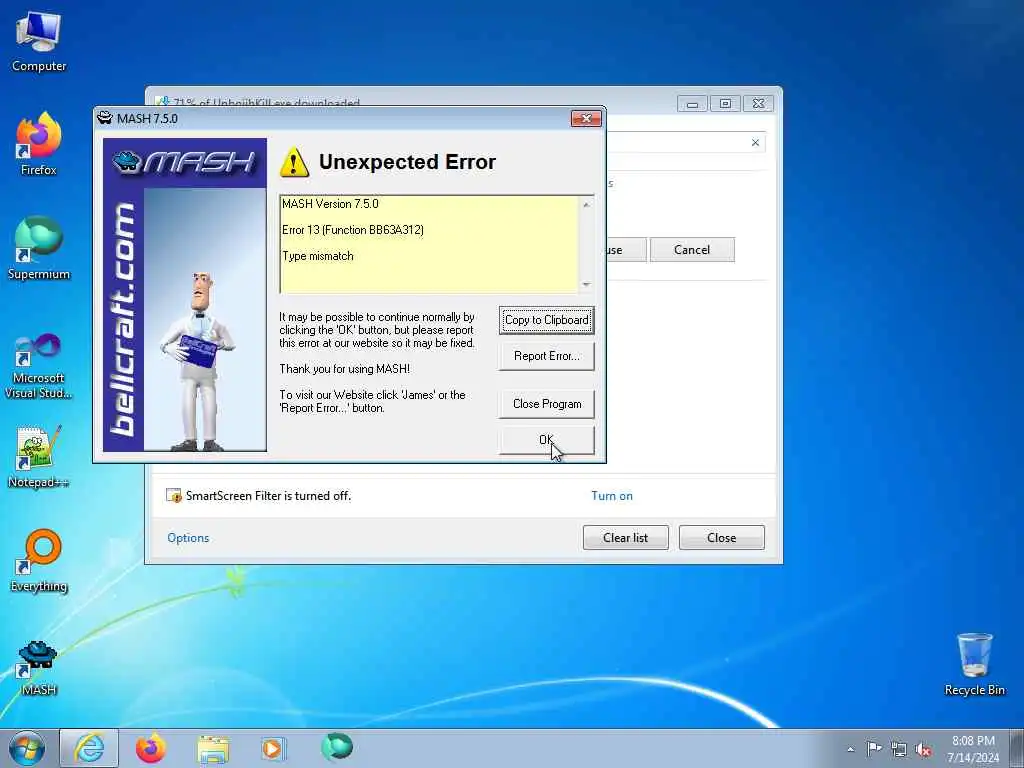The width and height of the screenshot is (1024, 768).
Task: Click the muted volume tray icon
Action: click(x=923, y=749)
